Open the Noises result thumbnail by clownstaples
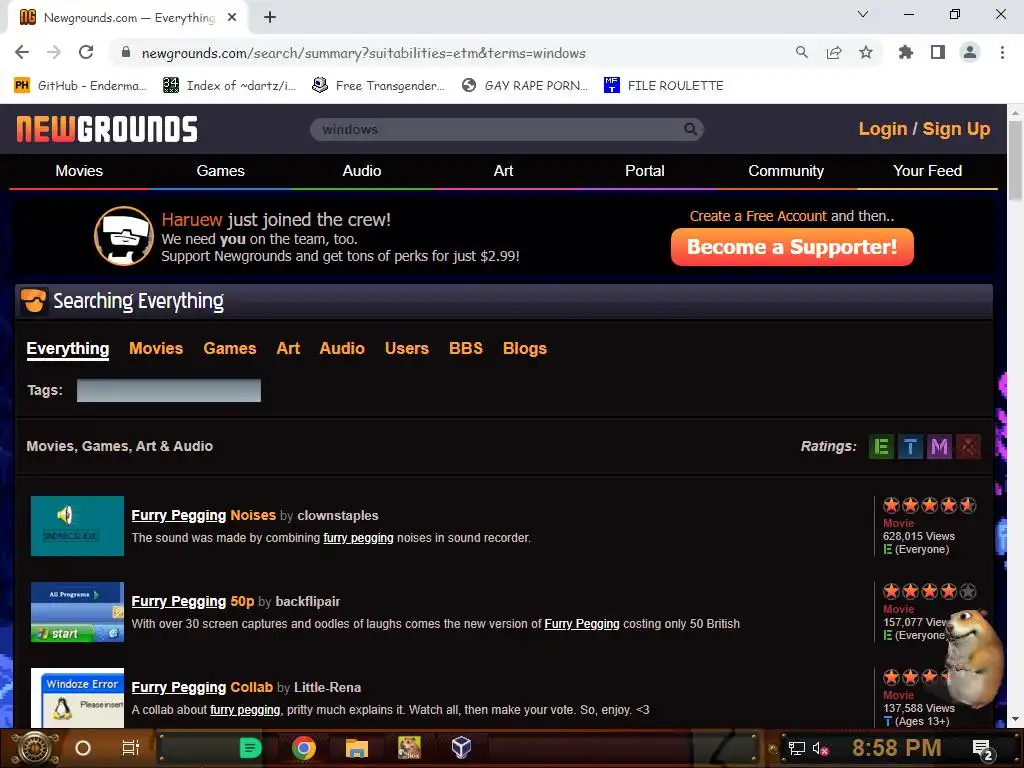 [x=77, y=526]
